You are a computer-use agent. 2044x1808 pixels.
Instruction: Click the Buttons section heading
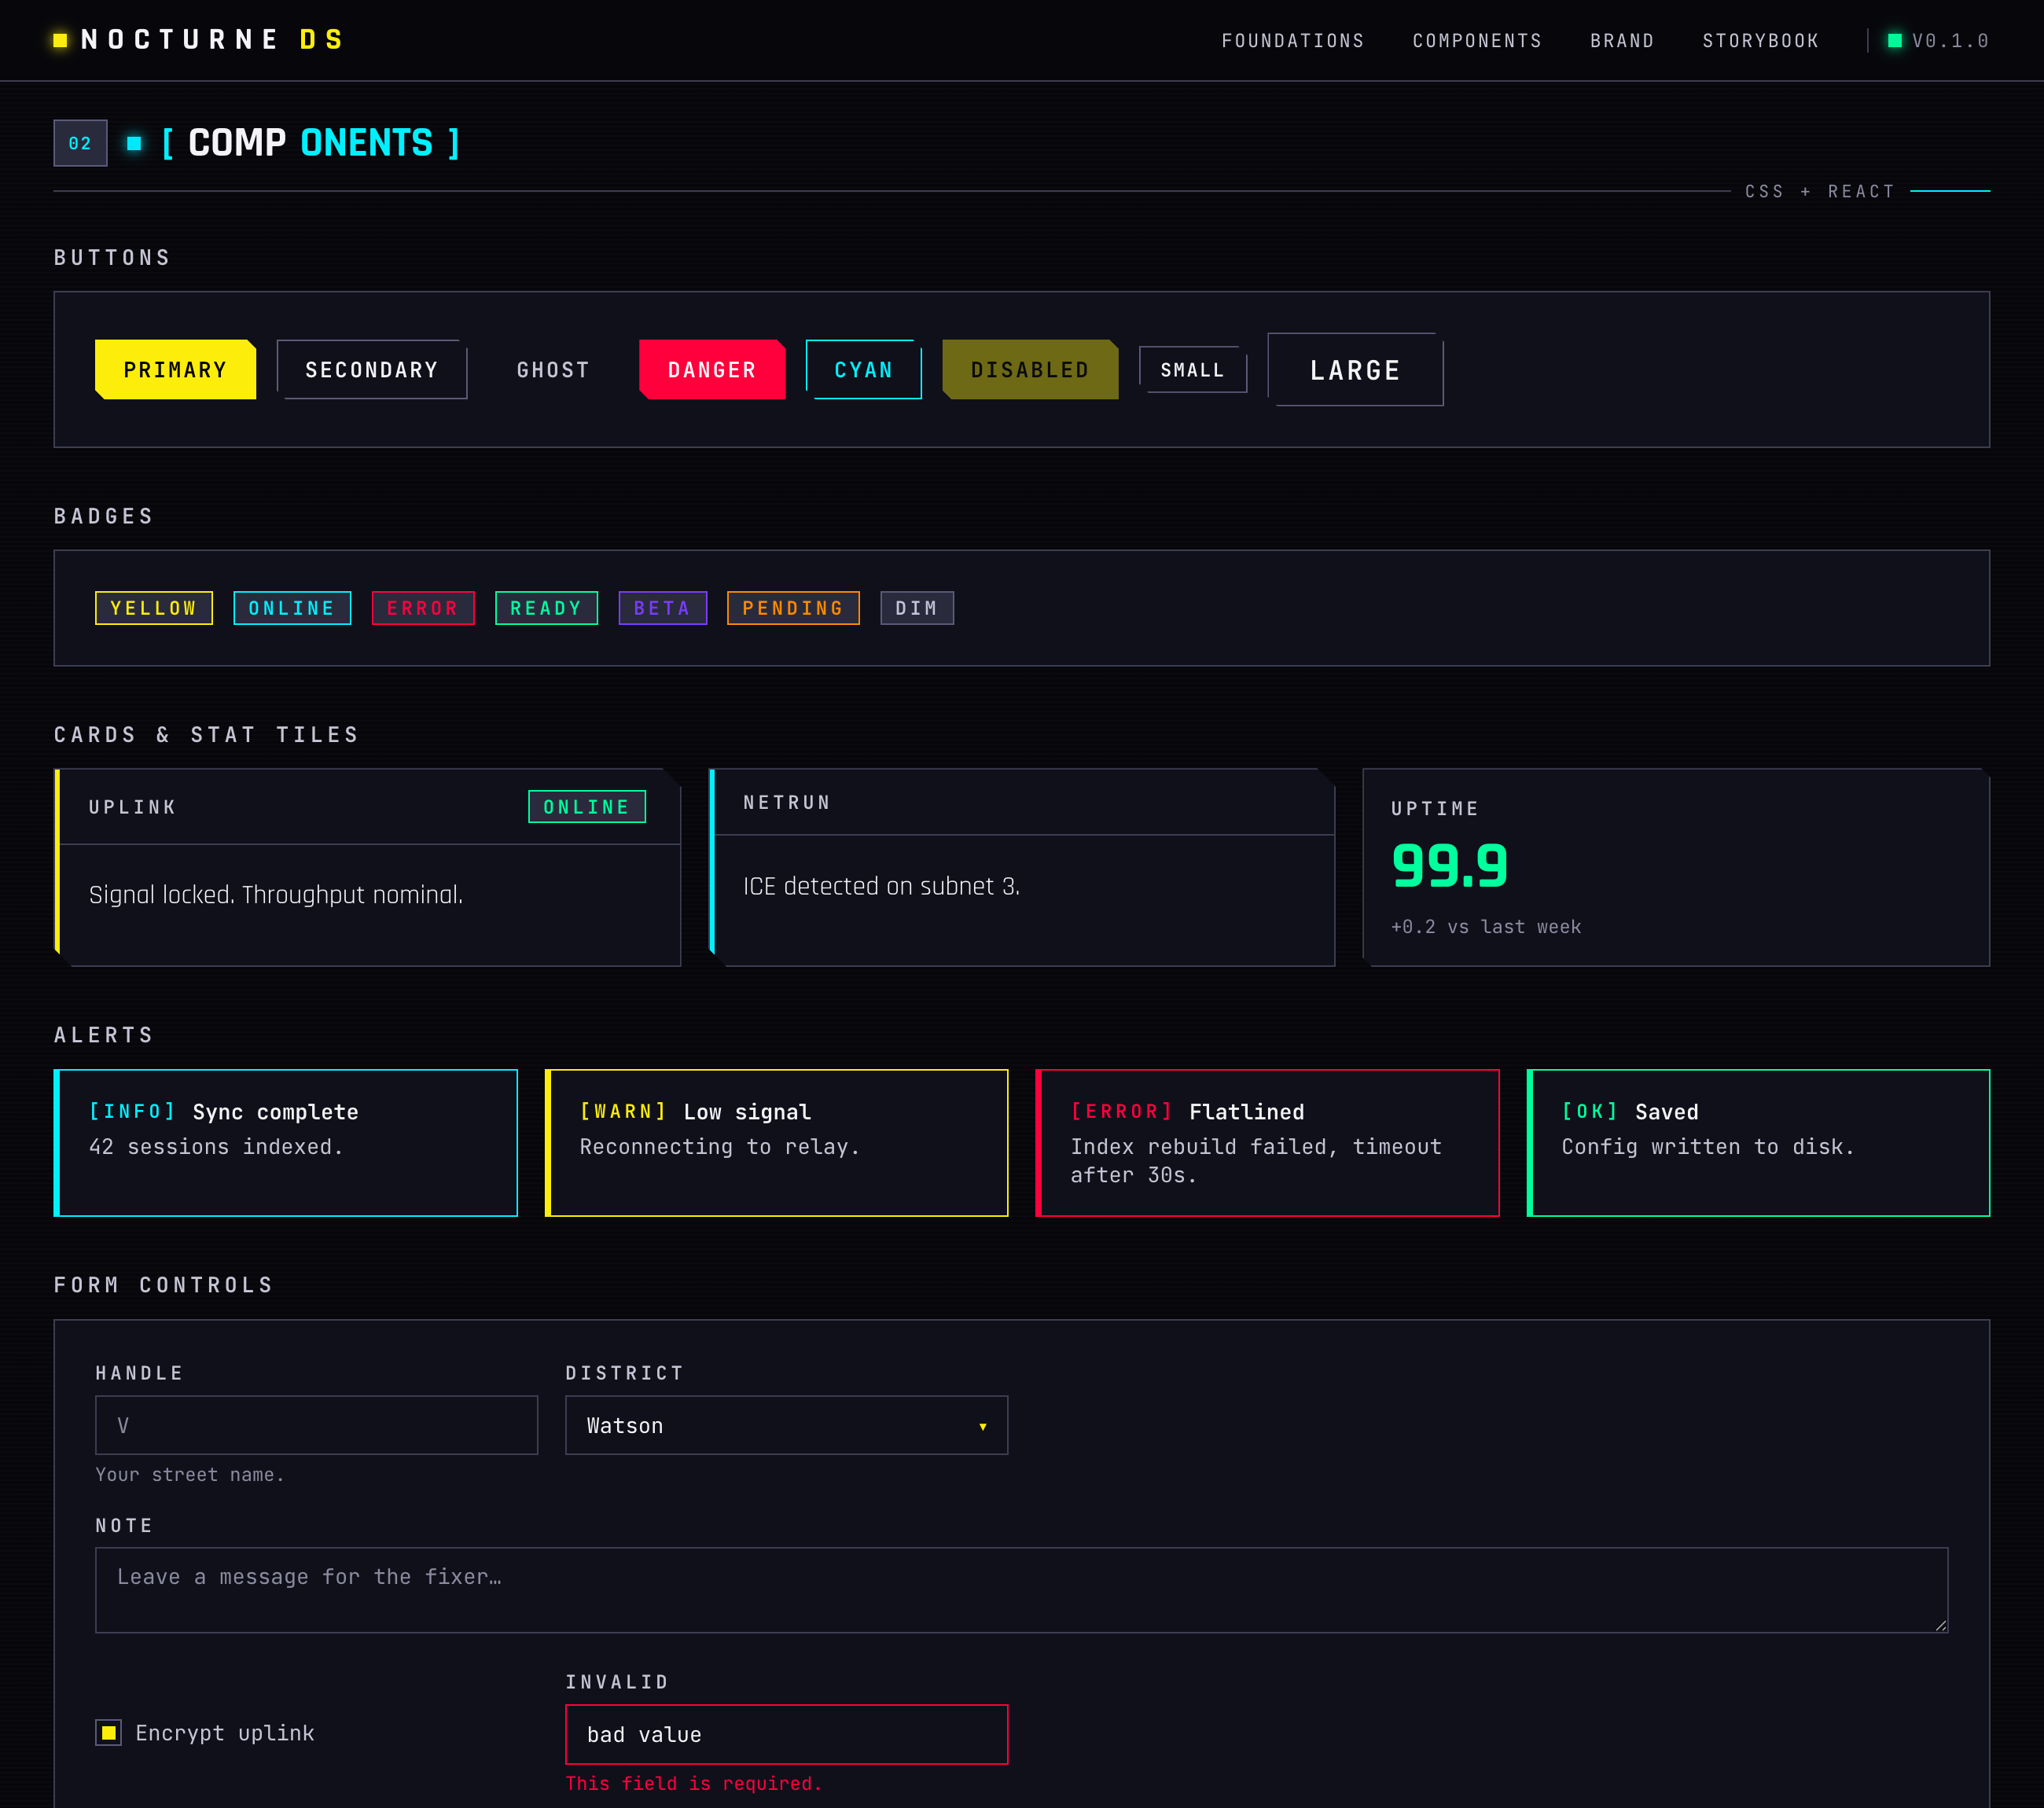point(112,258)
